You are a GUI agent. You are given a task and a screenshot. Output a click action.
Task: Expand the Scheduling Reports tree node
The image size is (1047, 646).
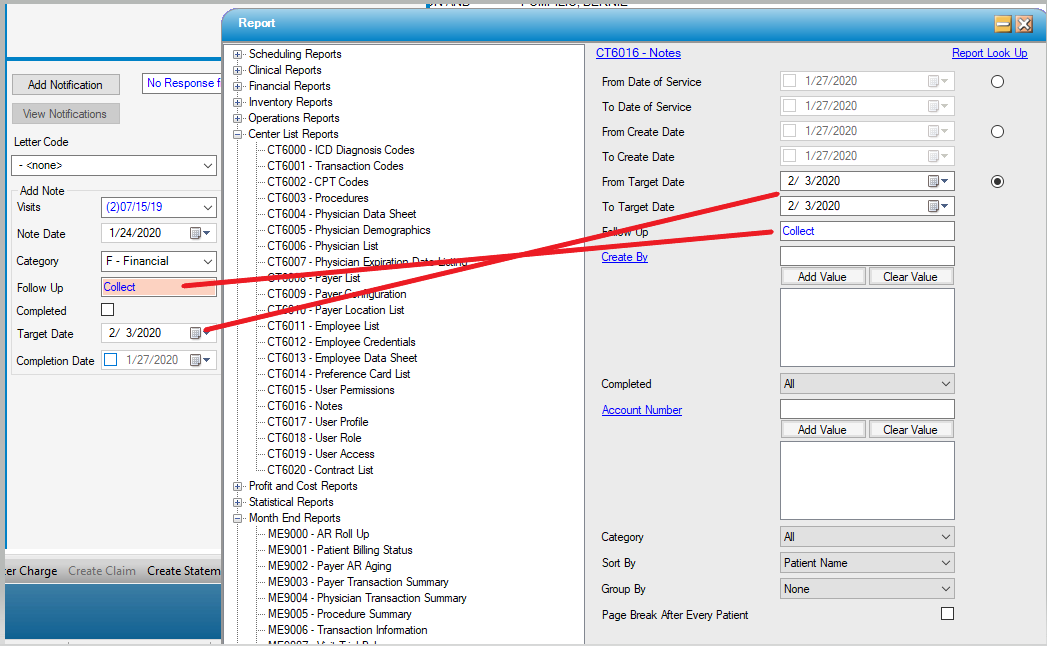point(238,54)
